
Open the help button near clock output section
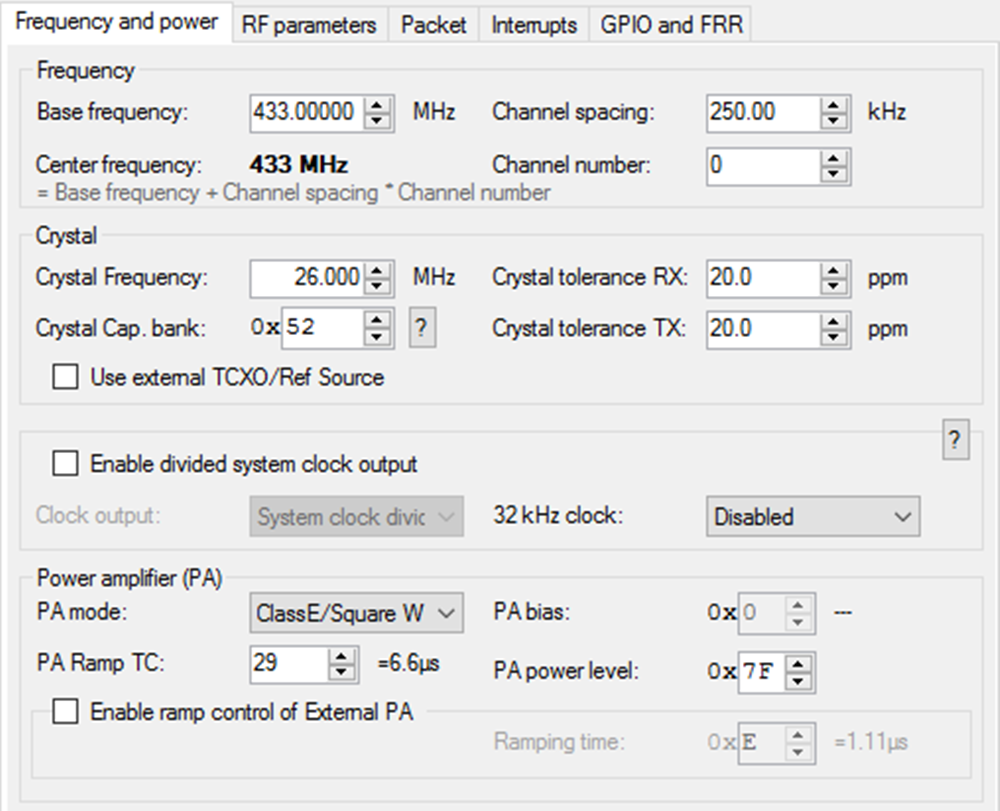tap(956, 441)
